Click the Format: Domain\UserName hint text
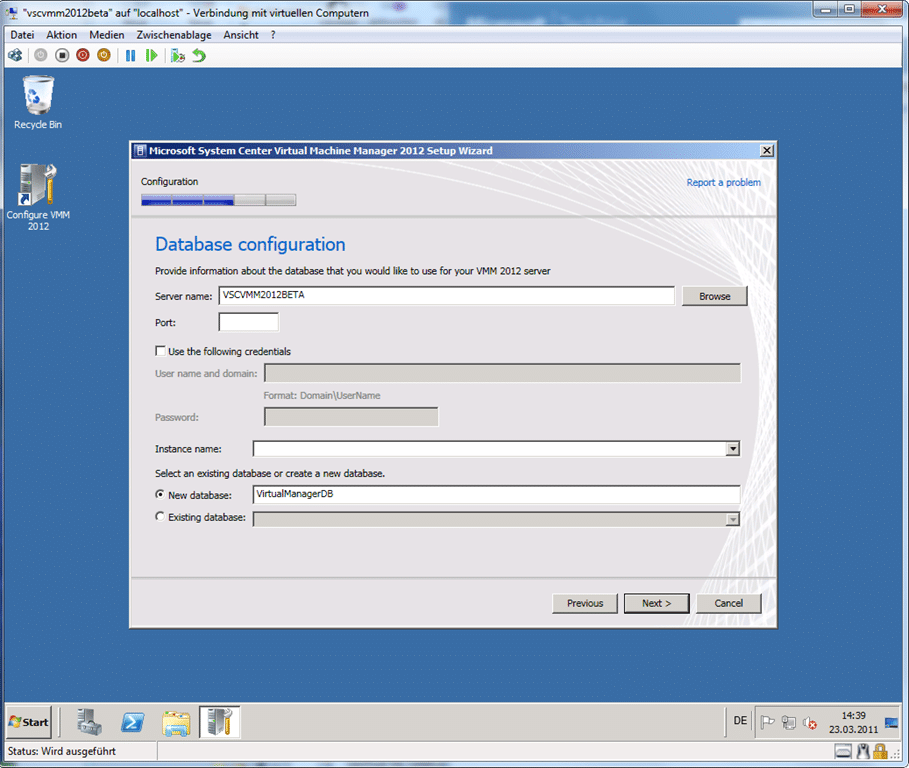The height and width of the screenshot is (768, 909). tap(322, 395)
